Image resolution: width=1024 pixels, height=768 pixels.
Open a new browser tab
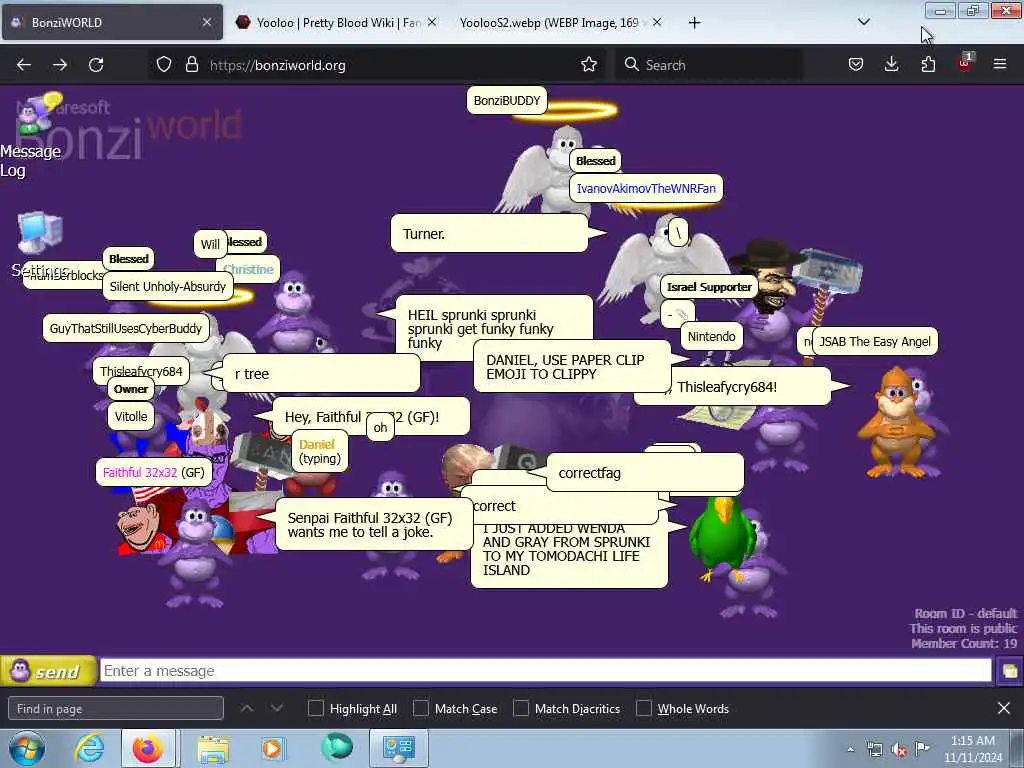coord(694,23)
